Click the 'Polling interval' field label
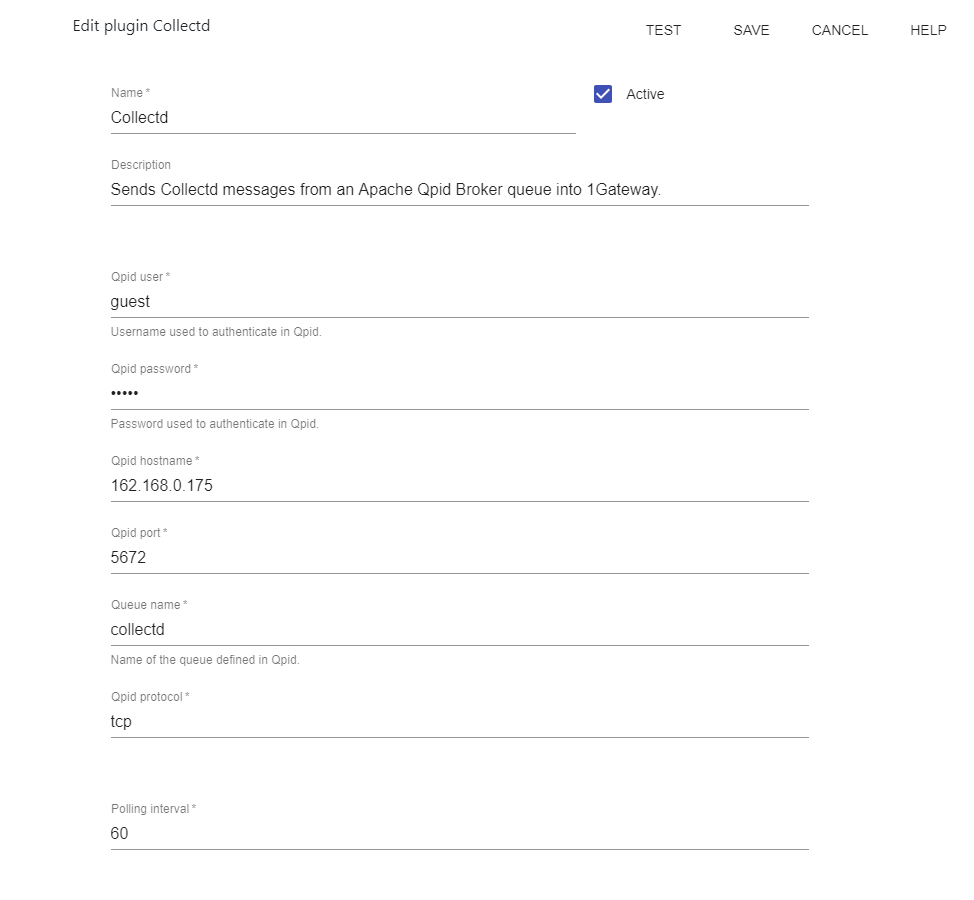Image resolution: width=974 pixels, height=900 pixels. pos(150,808)
